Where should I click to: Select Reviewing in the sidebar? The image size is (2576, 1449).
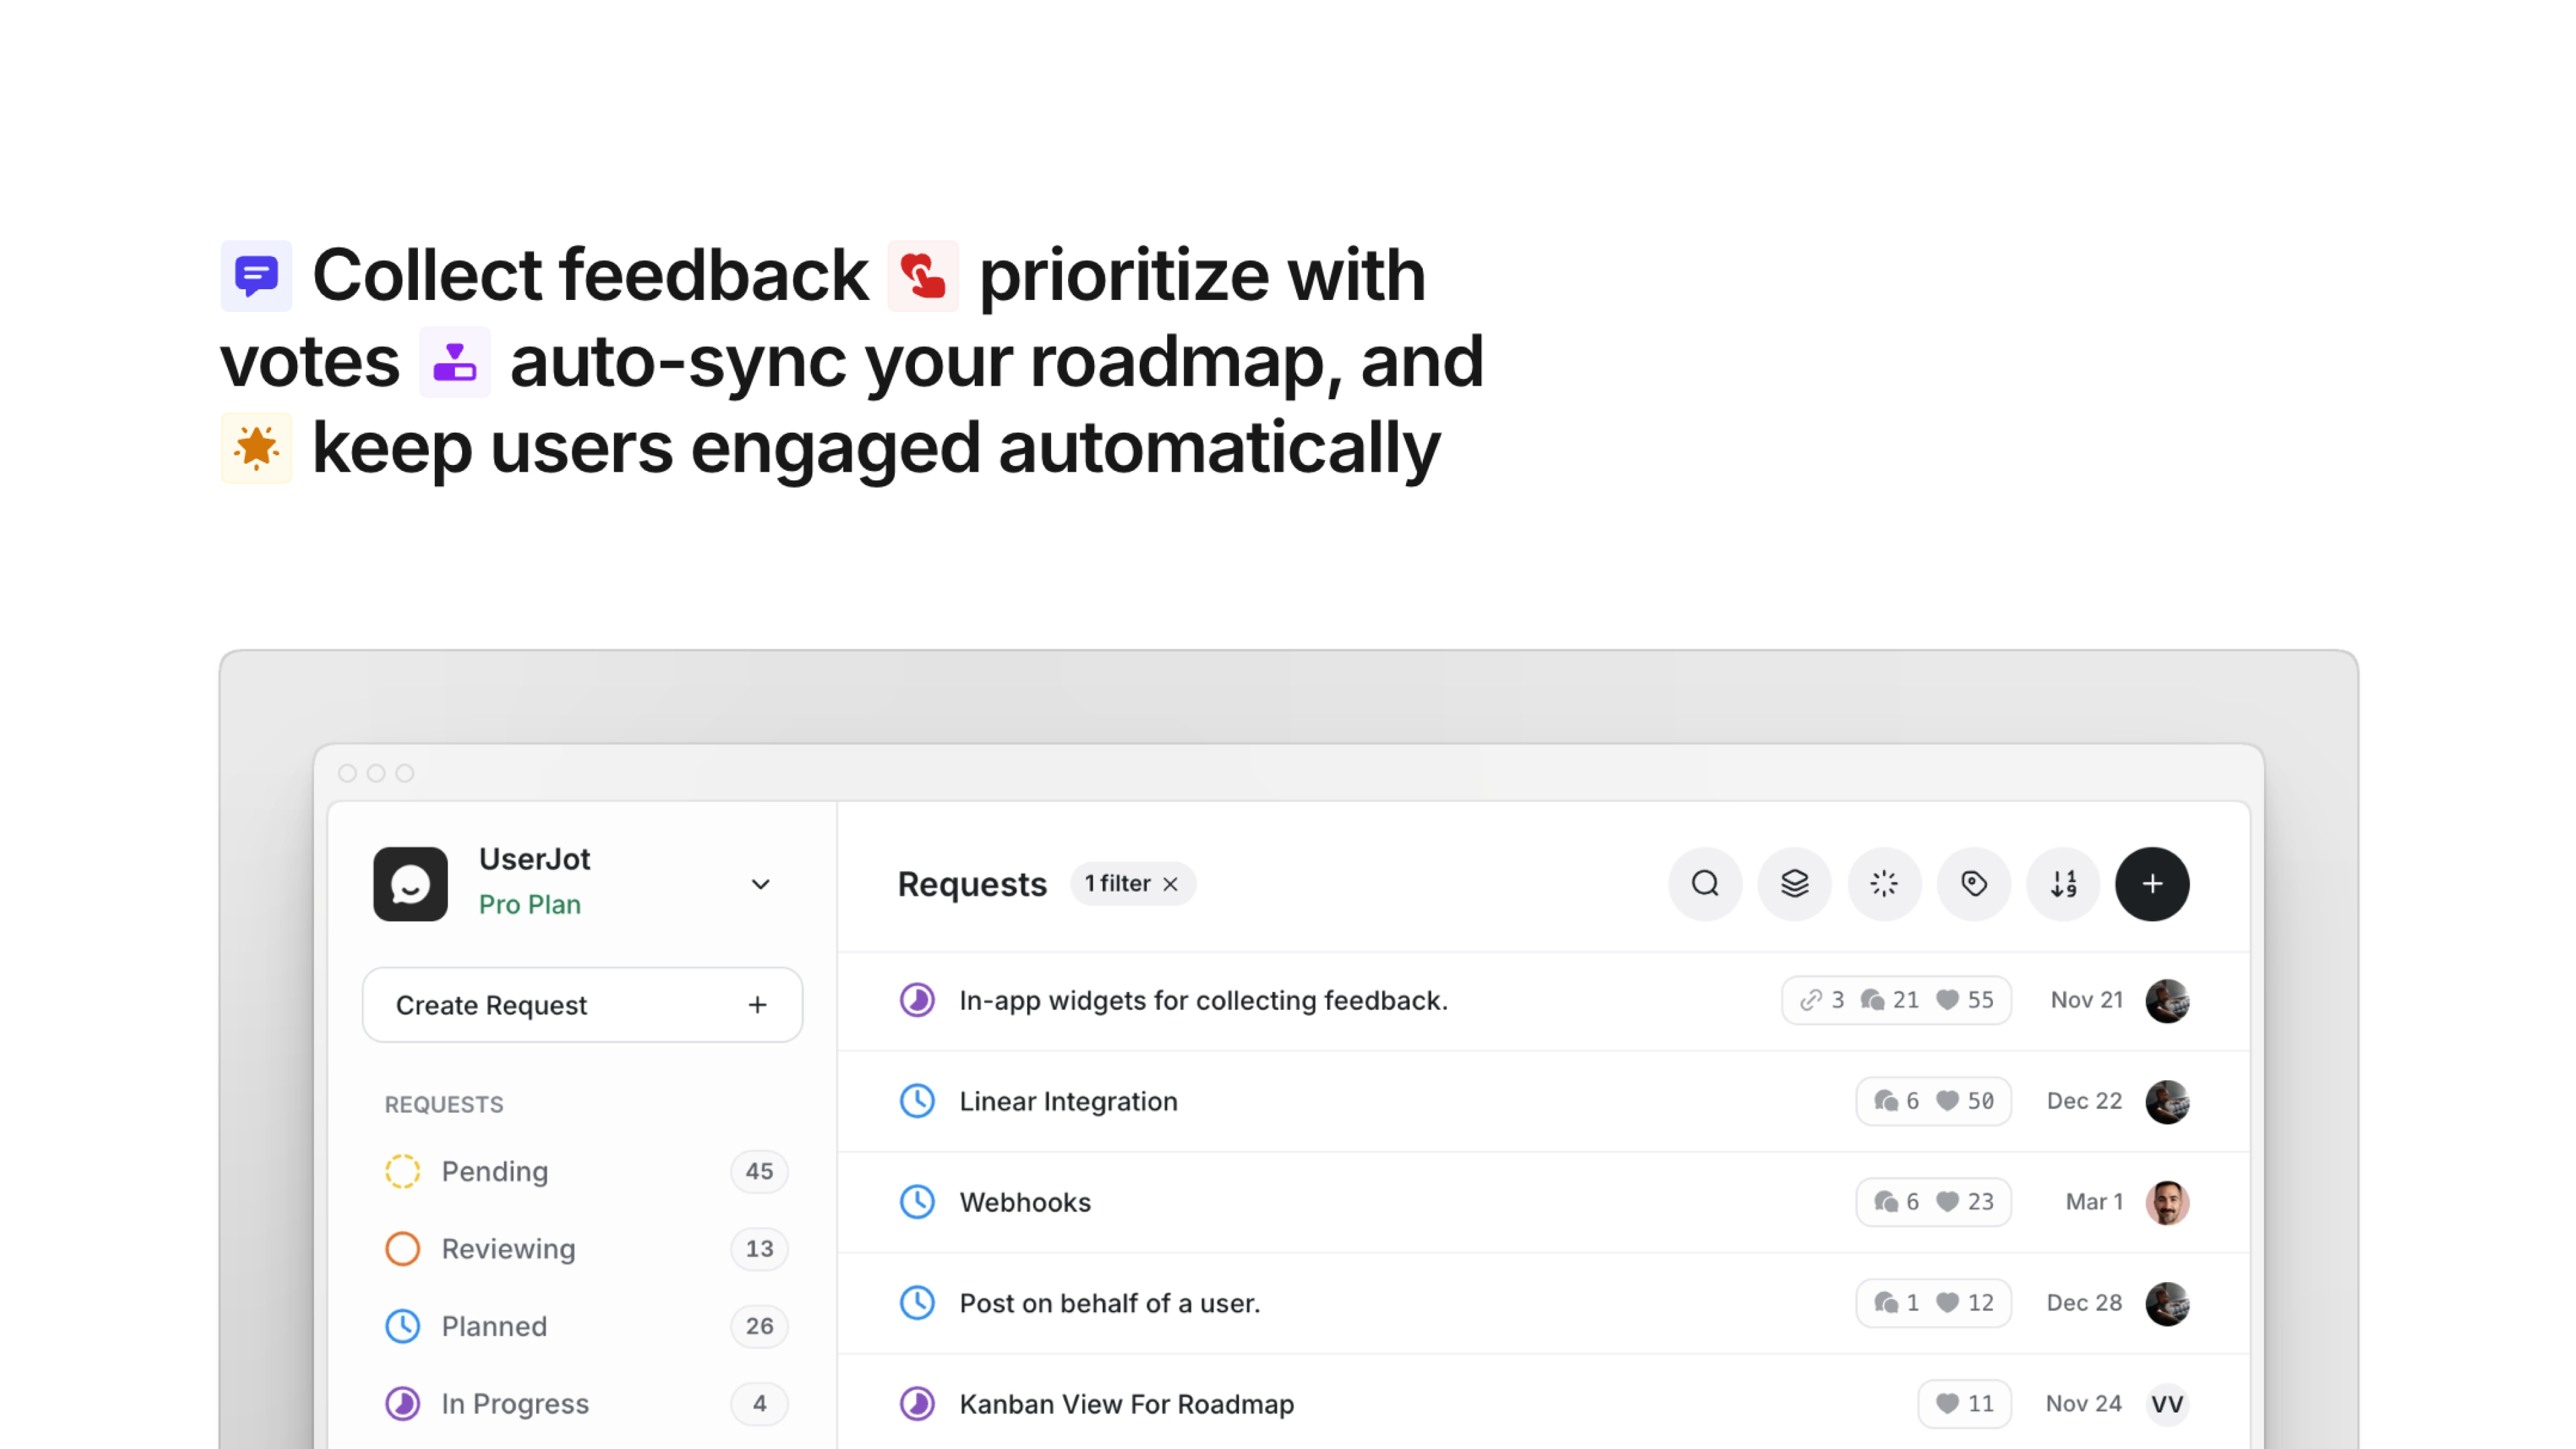(508, 1249)
